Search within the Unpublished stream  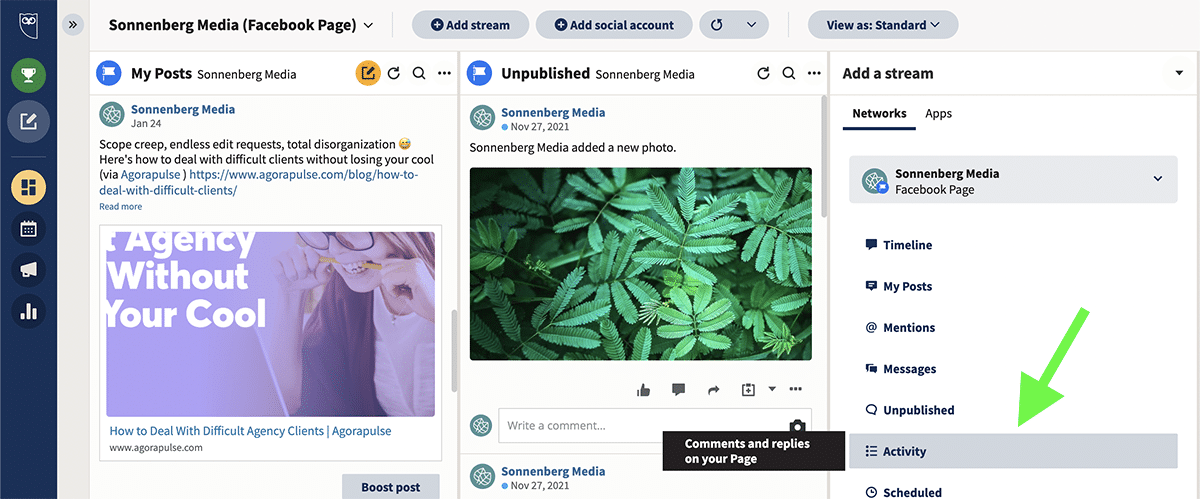coord(789,73)
